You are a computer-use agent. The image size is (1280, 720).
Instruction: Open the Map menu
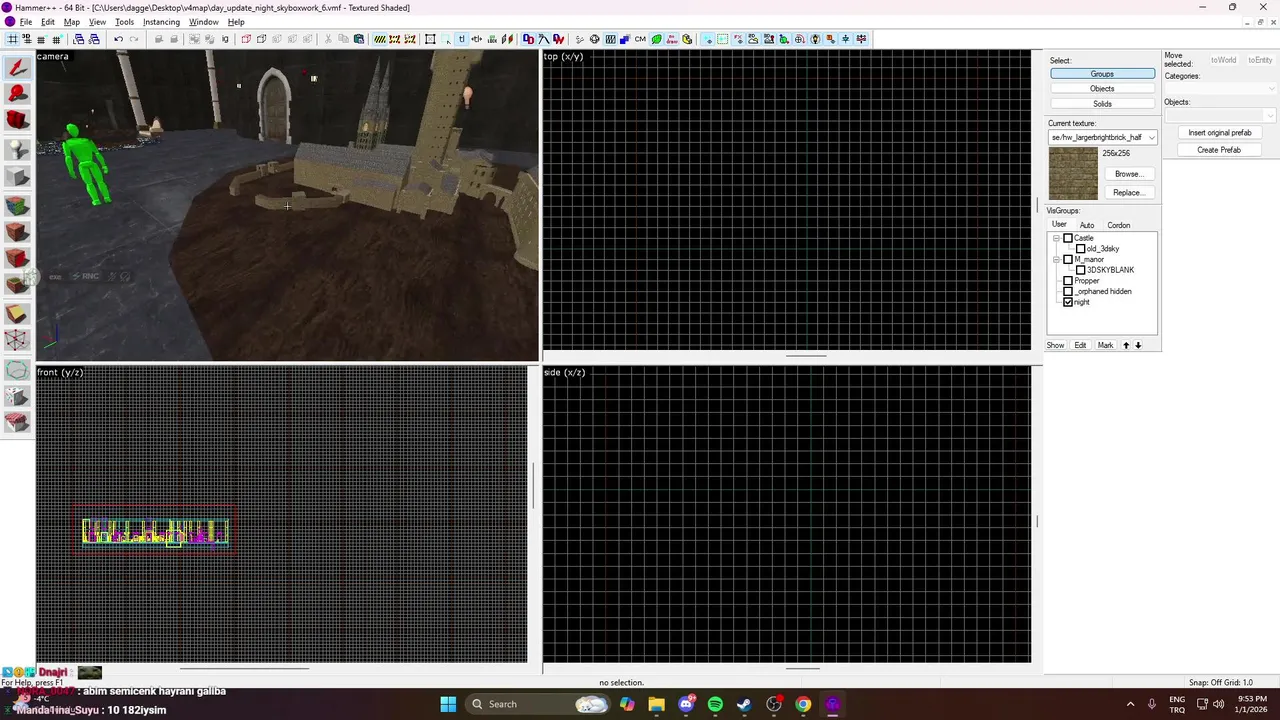[72, 22]
